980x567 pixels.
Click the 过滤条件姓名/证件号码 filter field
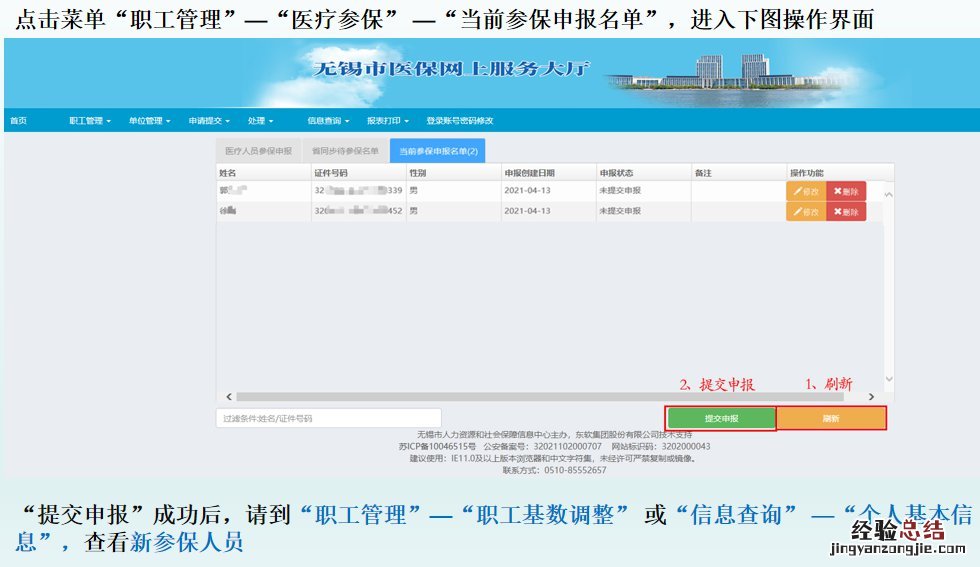[x=329, y=418]
